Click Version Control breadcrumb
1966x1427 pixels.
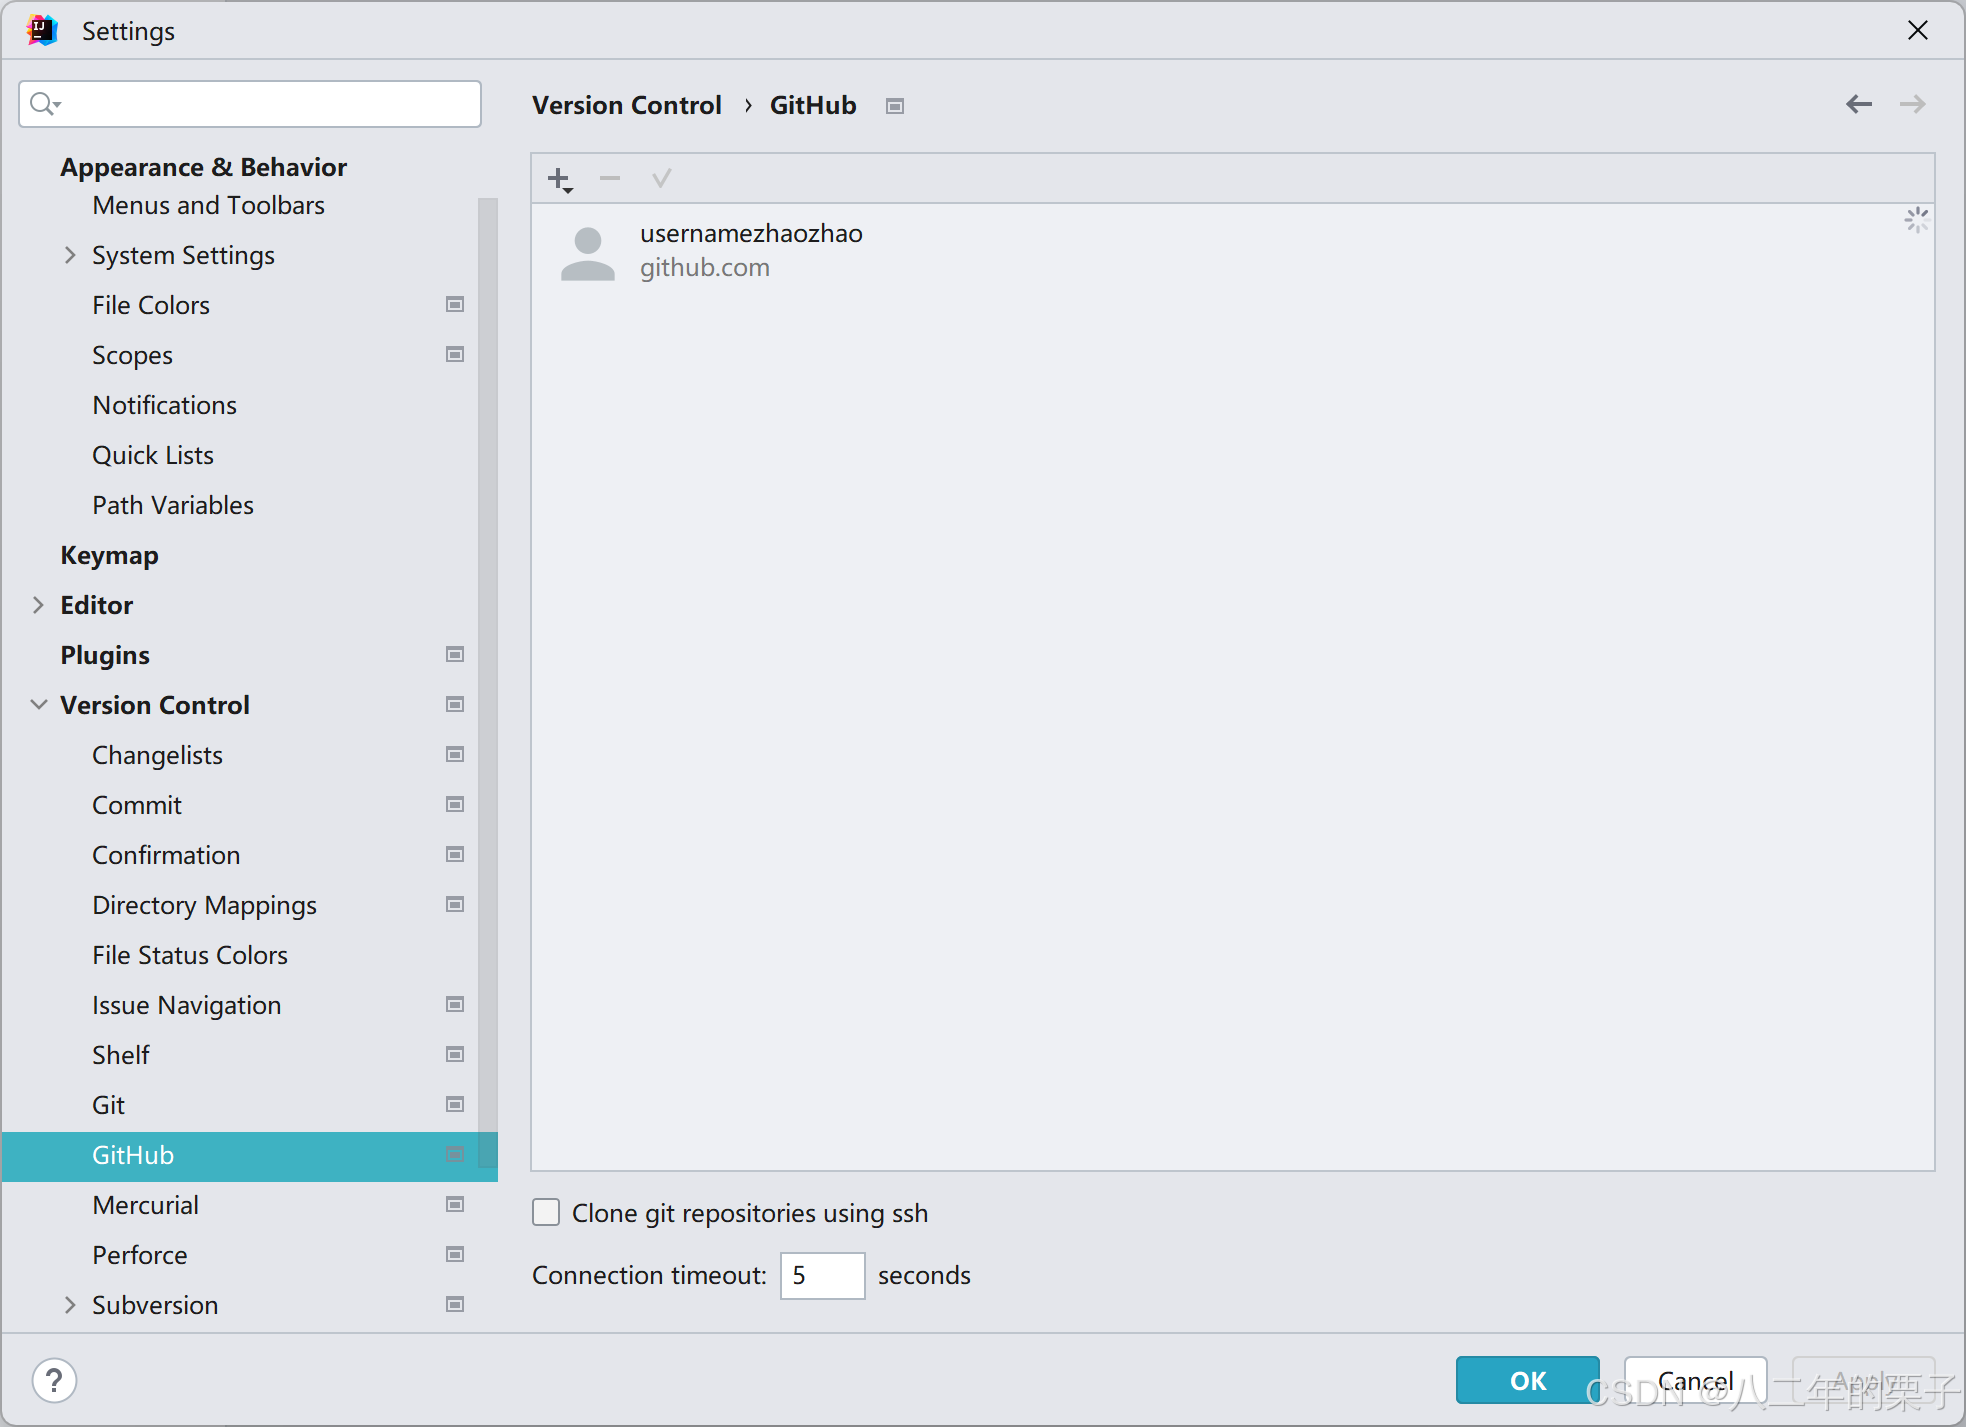click(x=626, y=105)
